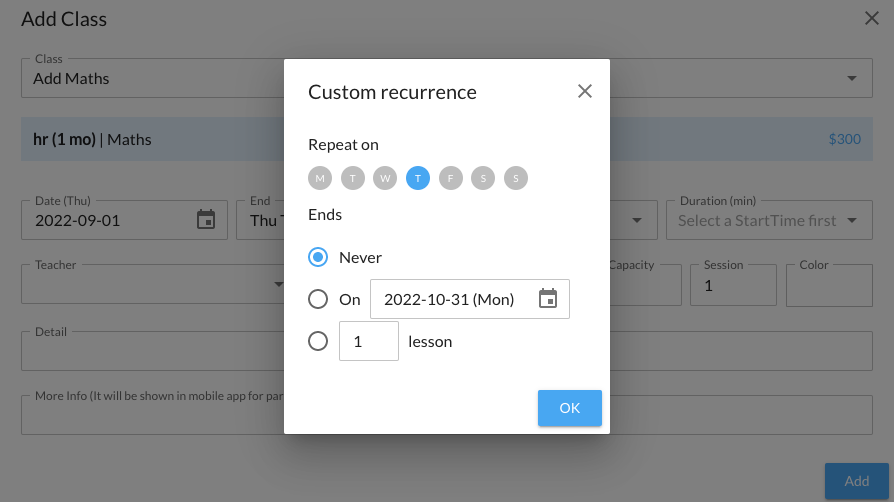Expand the Teacher dropdown
Viewport: 894px width, 502px height.
278,286
